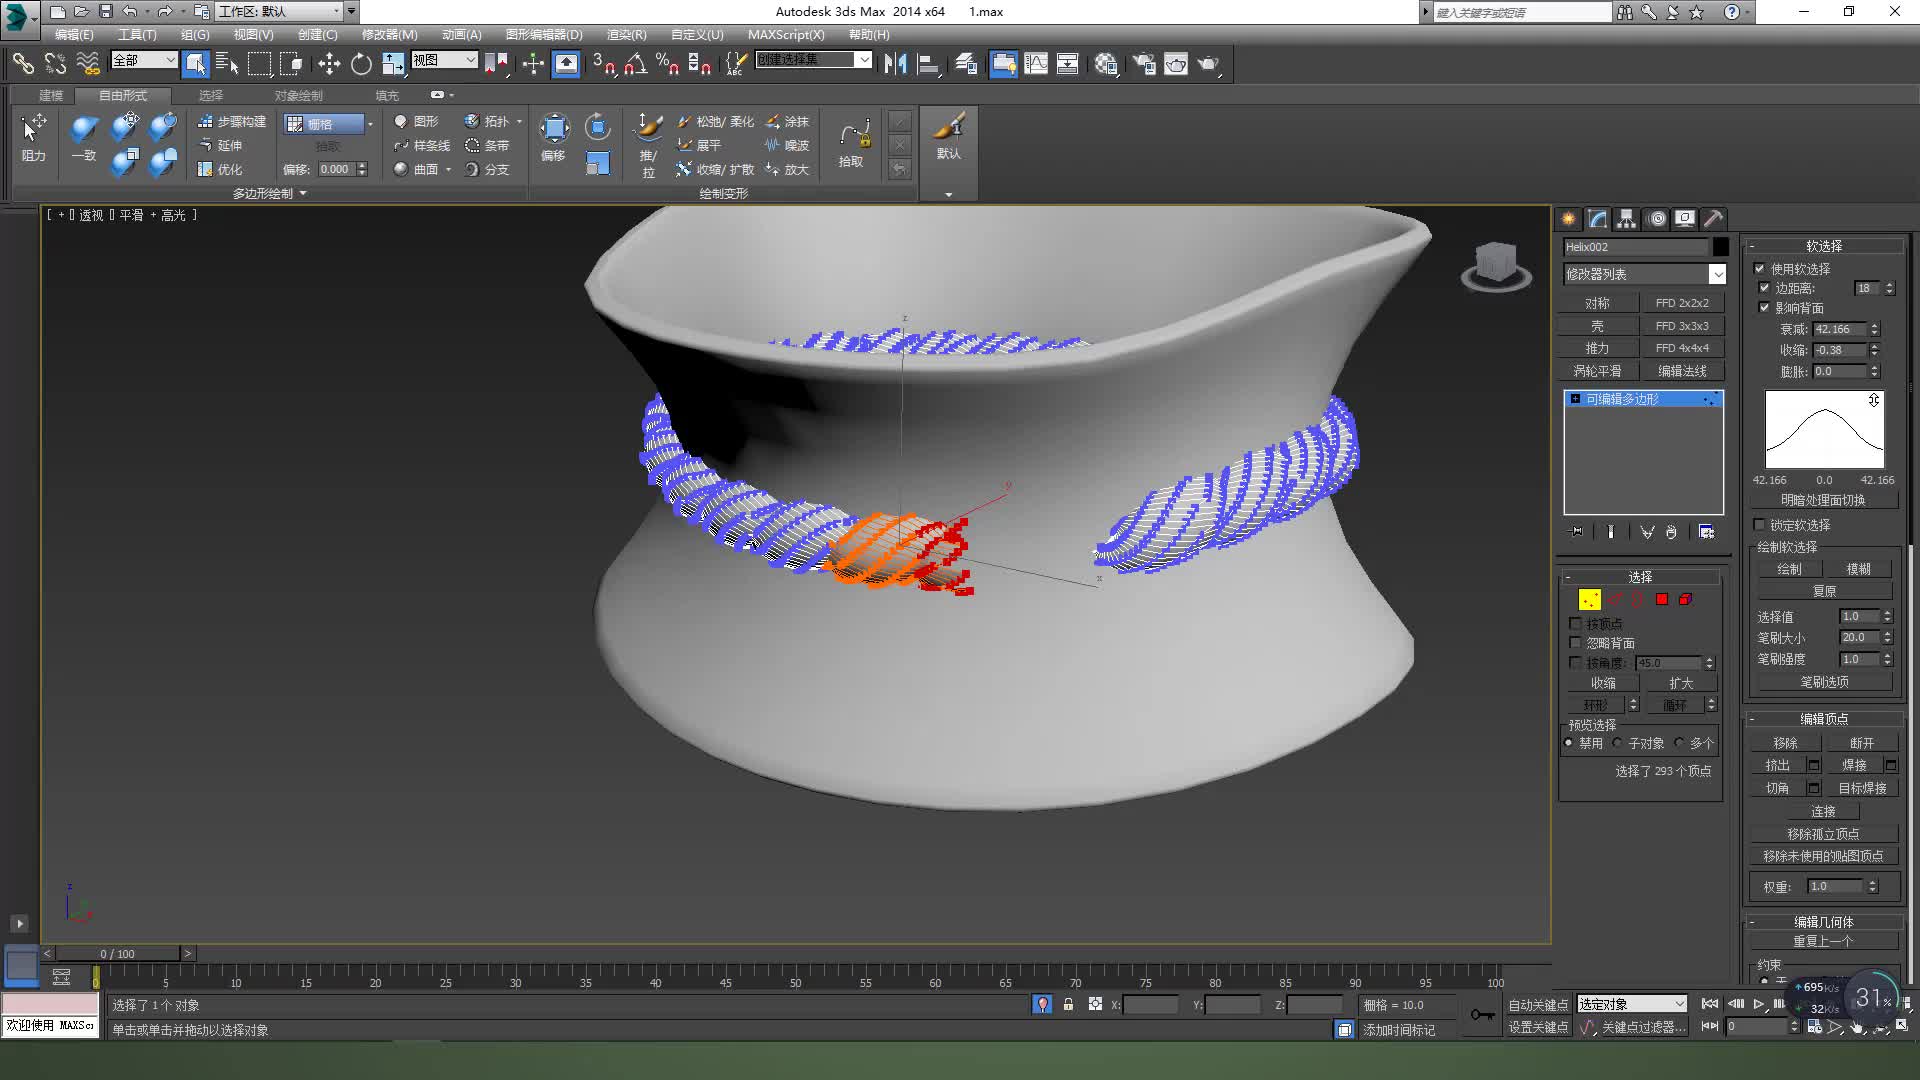Click the teapot Render Production icon
1920x1080 pixels.
[x=1208, y=64]
